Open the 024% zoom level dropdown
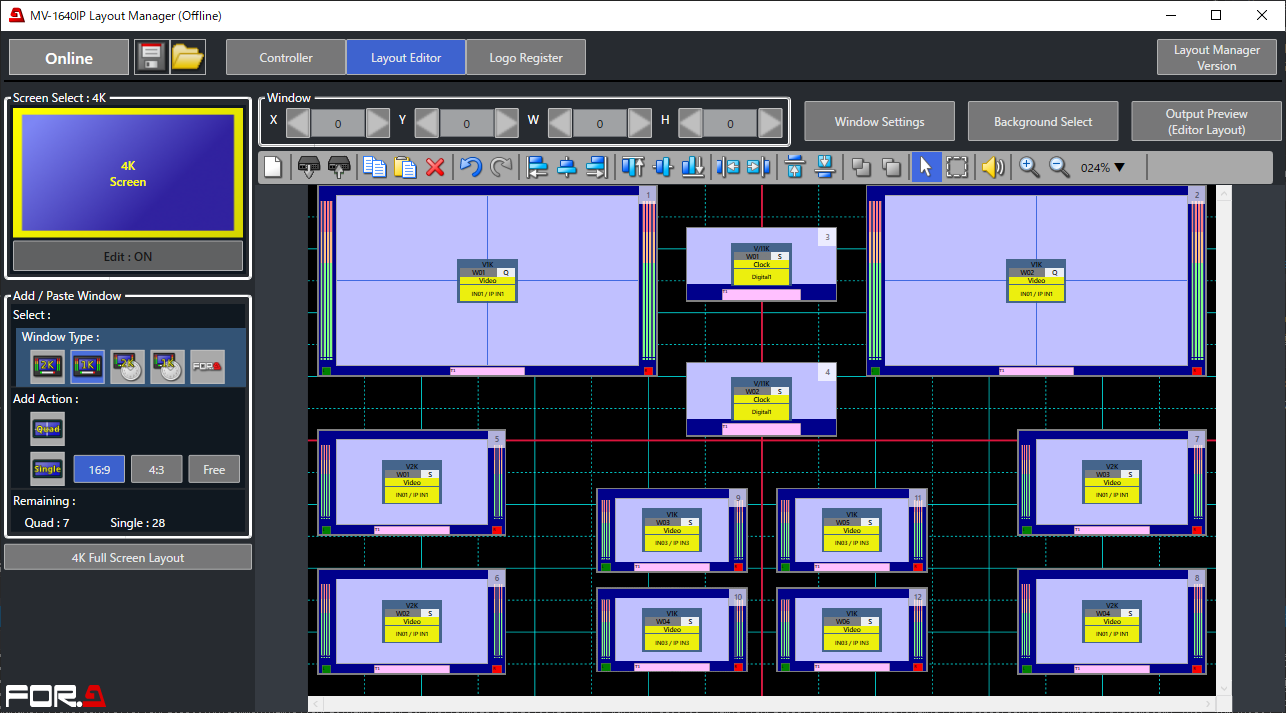 1103,168
